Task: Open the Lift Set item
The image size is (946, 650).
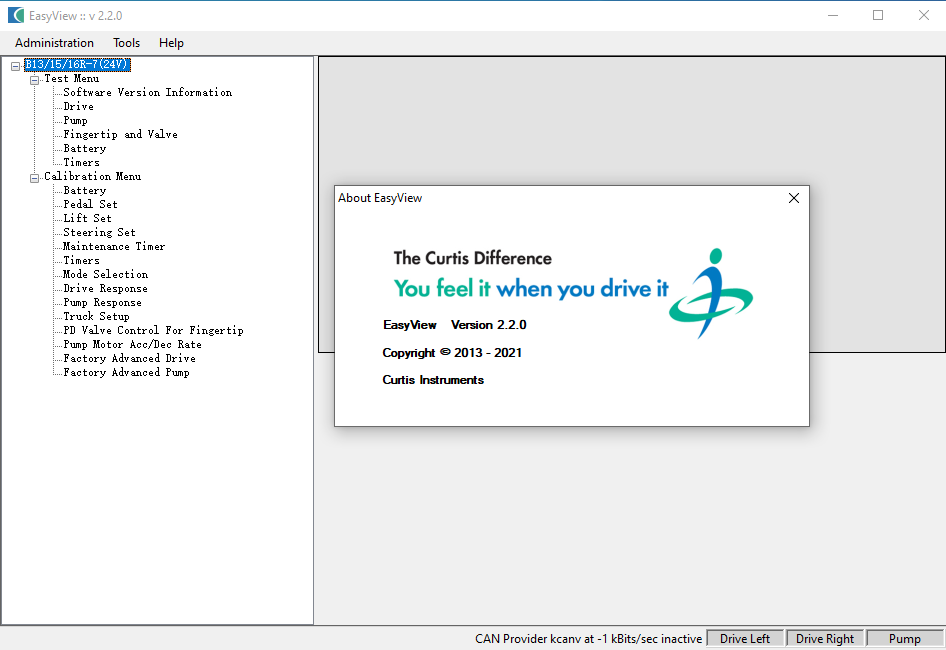Action: (87, 218)
